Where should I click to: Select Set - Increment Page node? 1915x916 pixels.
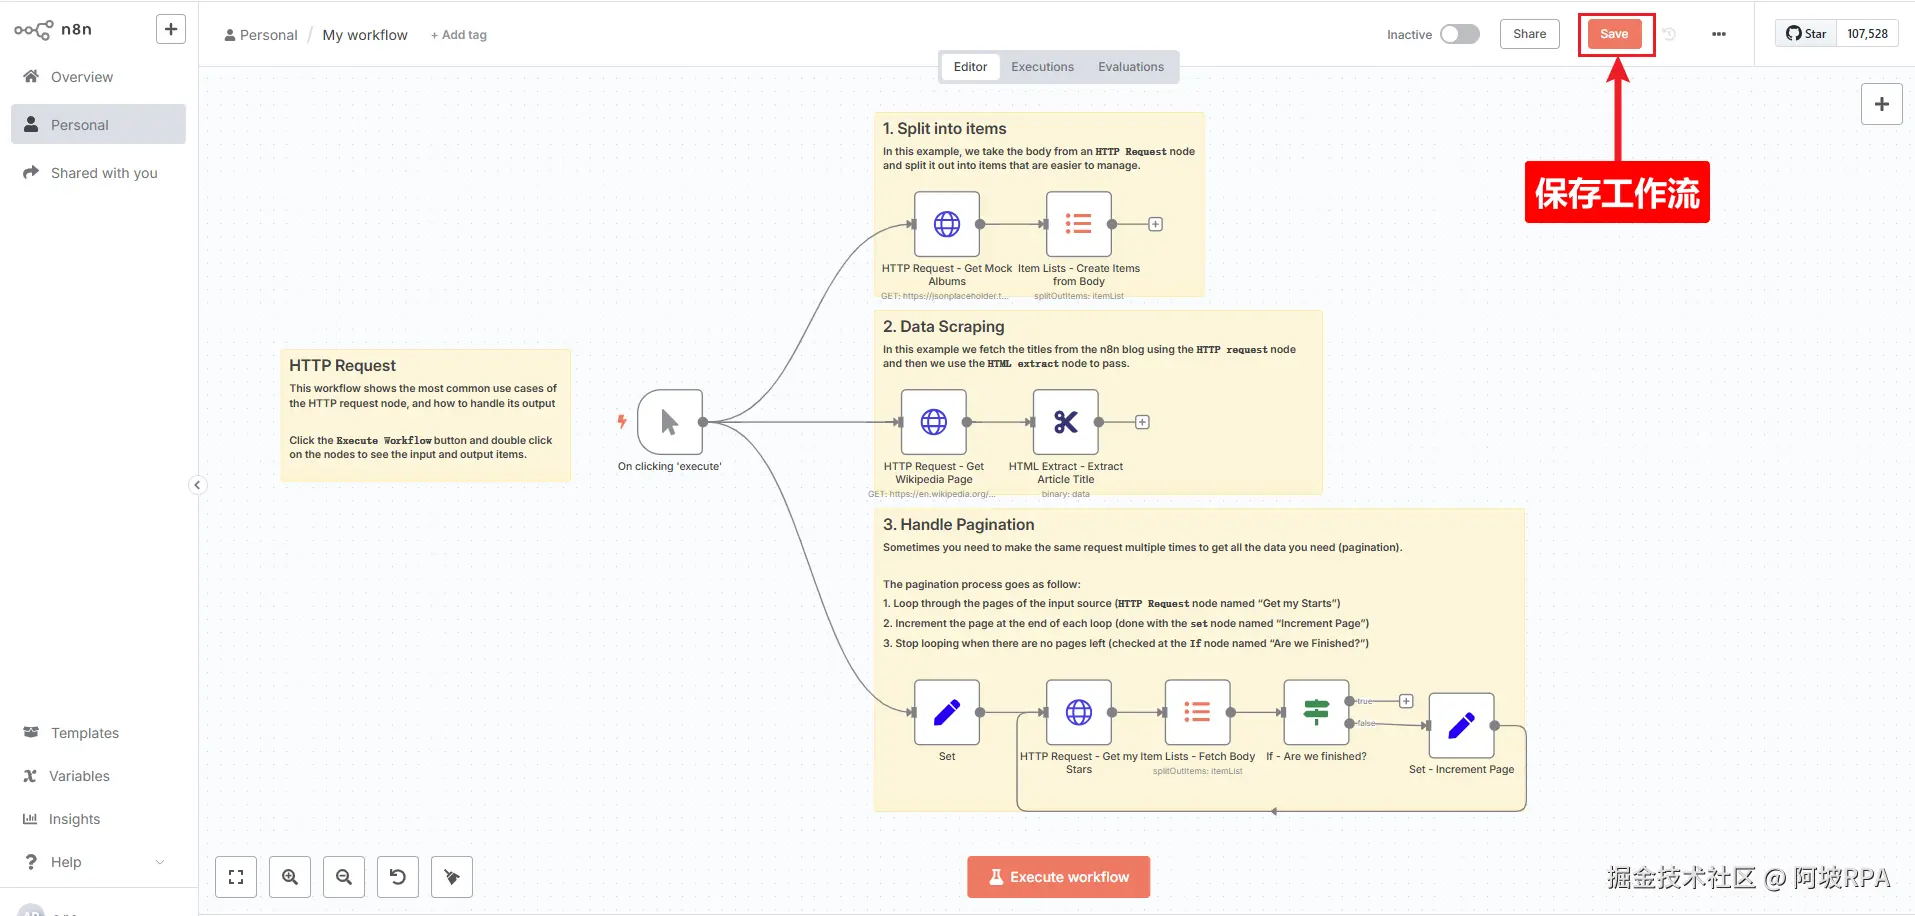pos(1462,725)
